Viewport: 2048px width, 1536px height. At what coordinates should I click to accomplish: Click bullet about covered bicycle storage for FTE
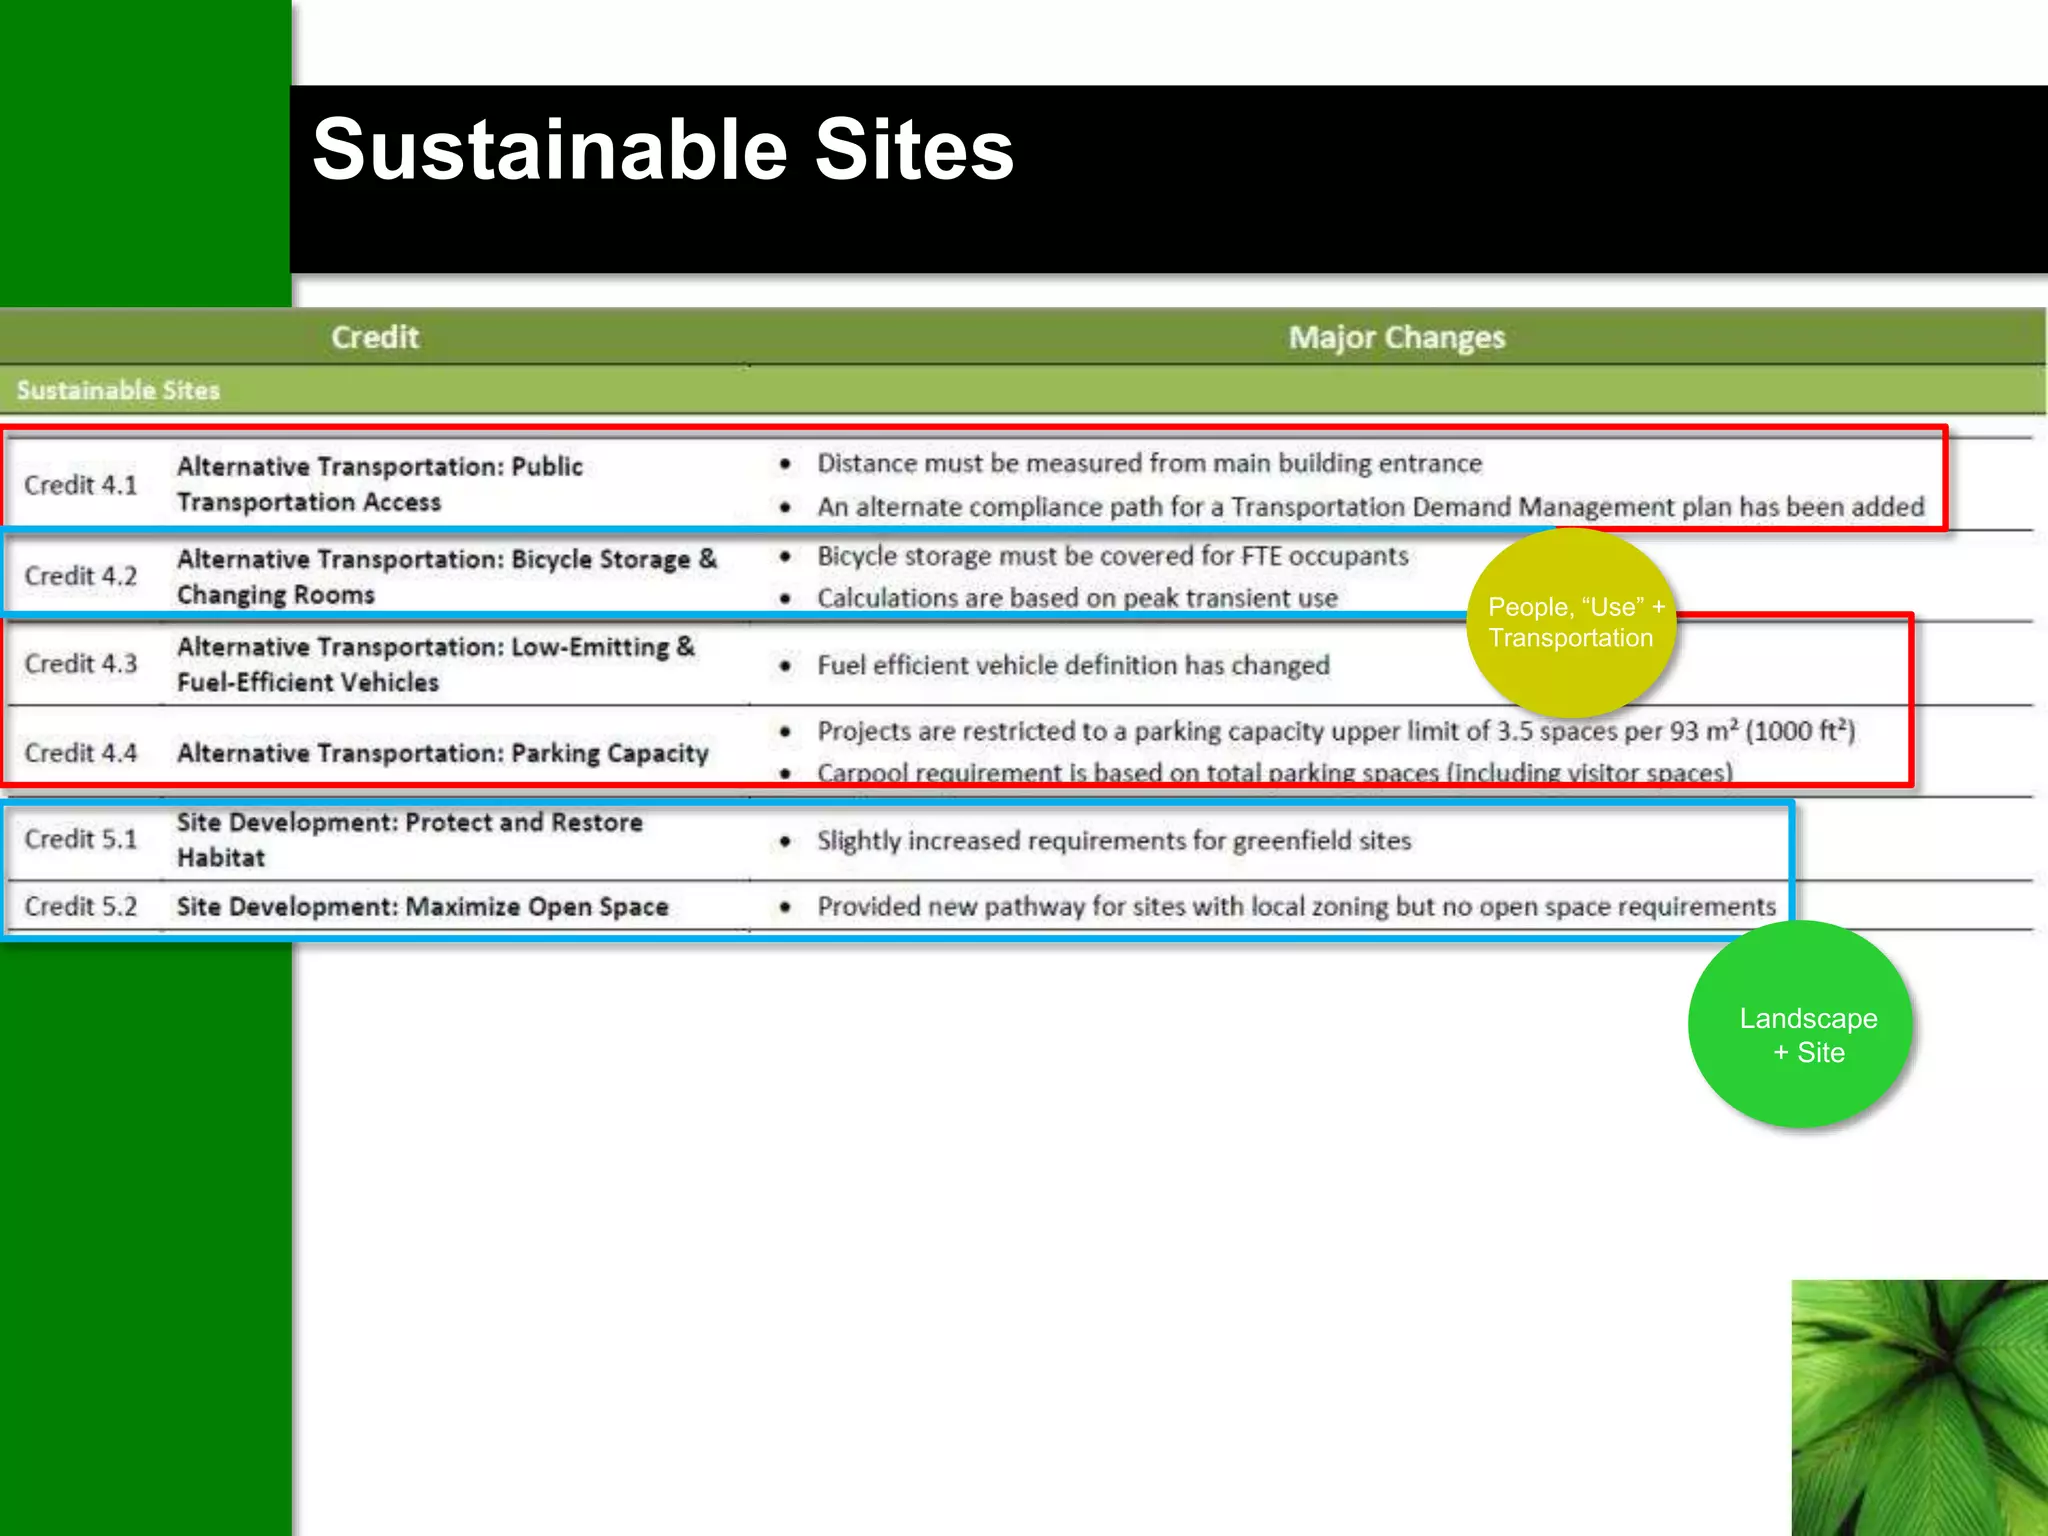1112,556
